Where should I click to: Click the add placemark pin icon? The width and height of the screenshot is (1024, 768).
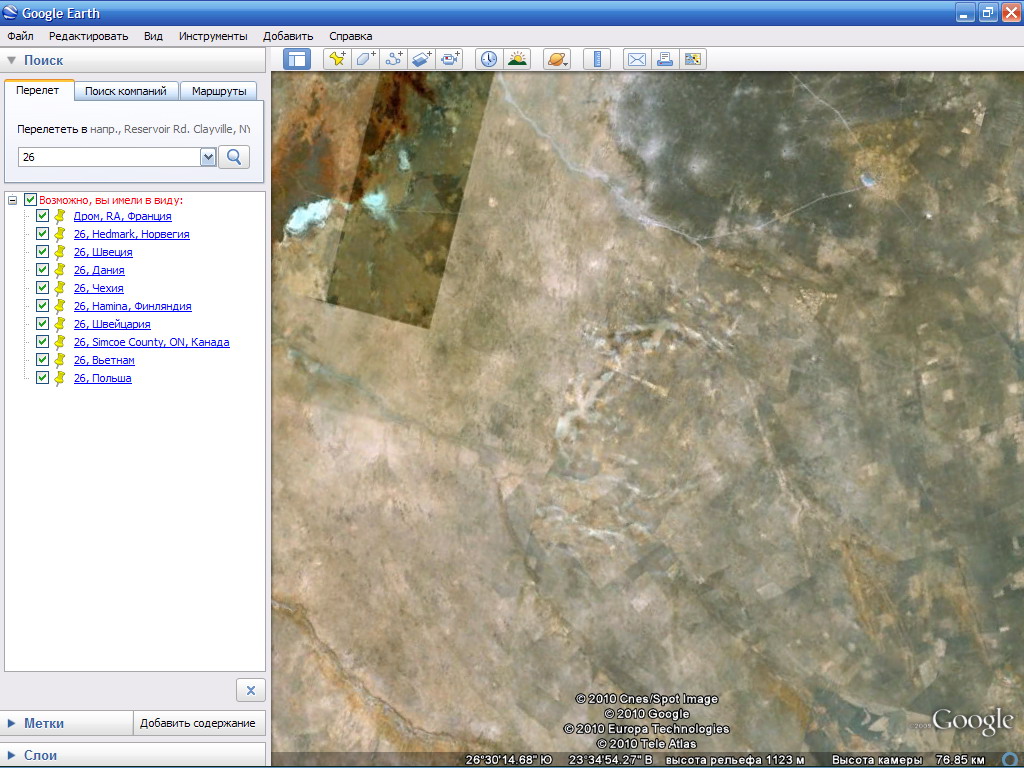pyautogui.click(x=337, y=59)
